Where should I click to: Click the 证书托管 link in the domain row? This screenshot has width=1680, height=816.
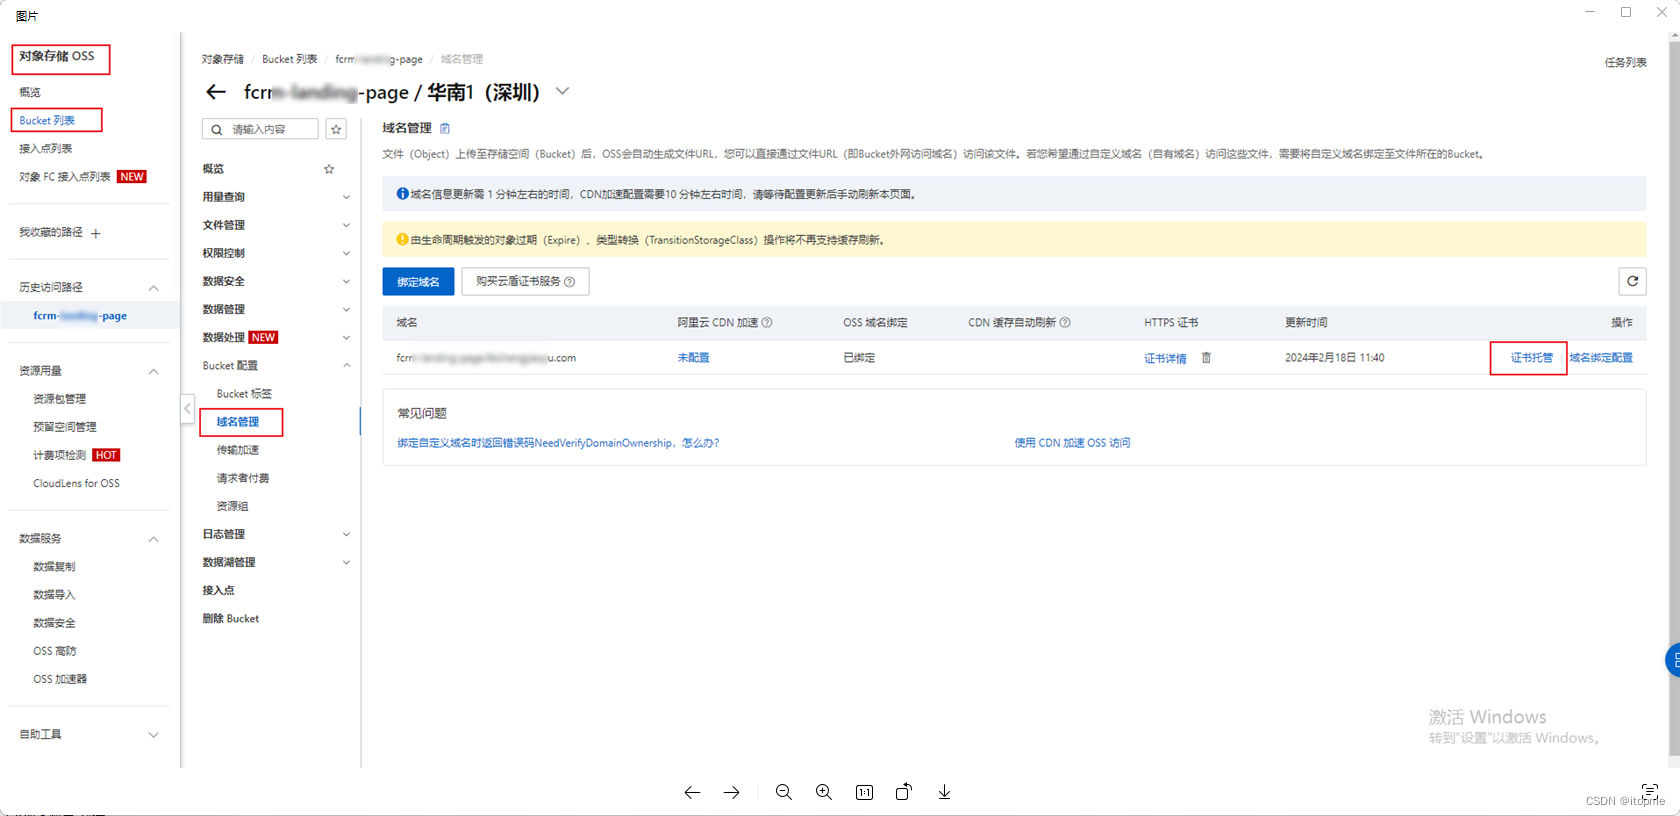(1532, 357)
